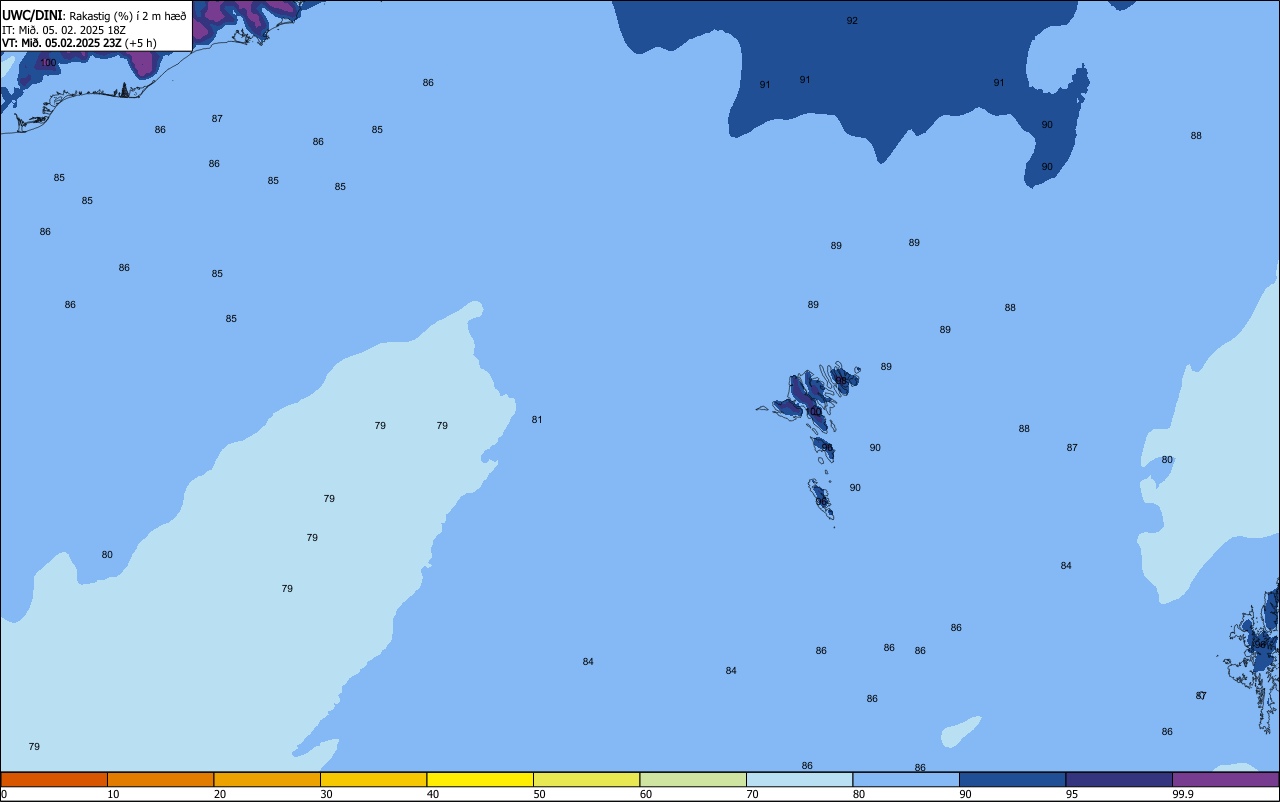Click the dark orange 0–10 legend swatch
Viewport: 1280px width, 802px height.
pyautogui.click(x=54, y=779)
